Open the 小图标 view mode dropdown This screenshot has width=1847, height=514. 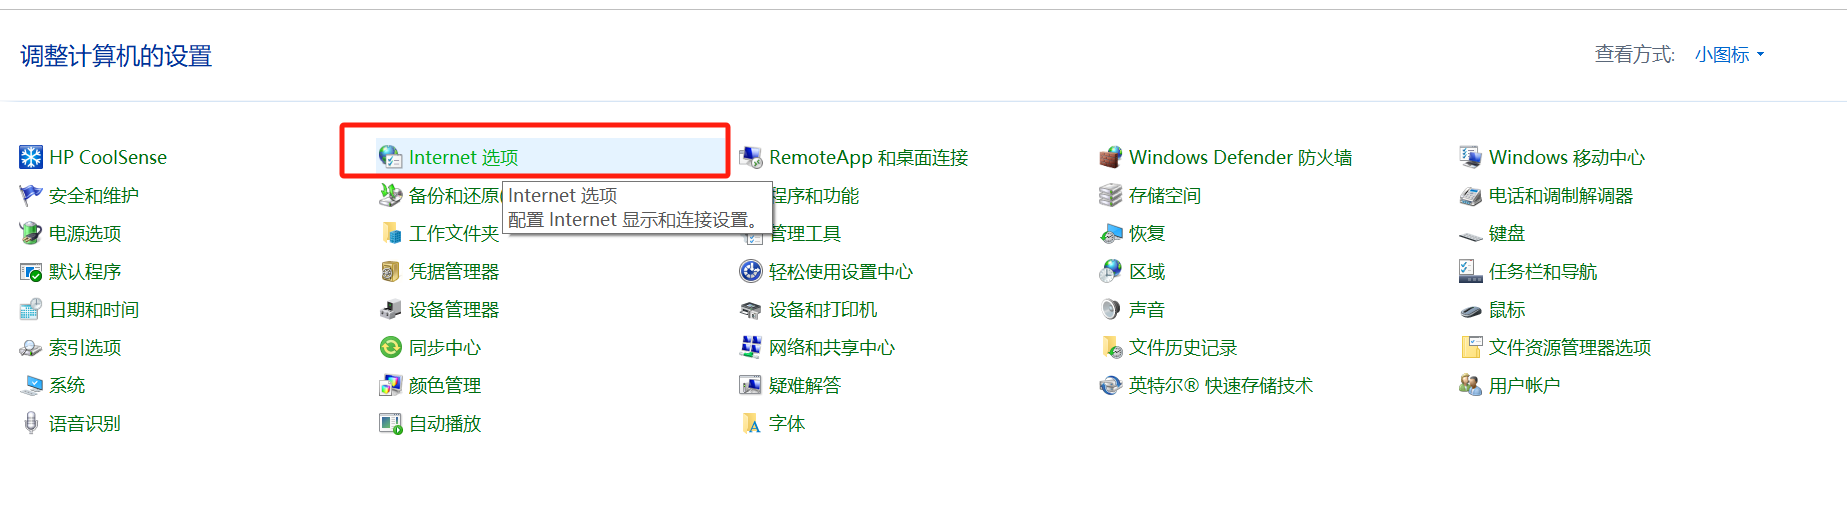[x=1729, y=55]
